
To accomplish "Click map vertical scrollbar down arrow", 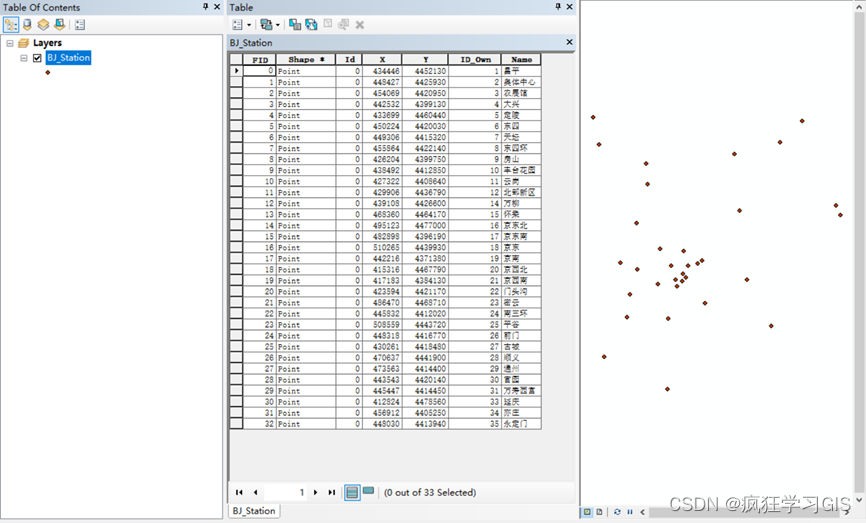I will tap(859, 499).
